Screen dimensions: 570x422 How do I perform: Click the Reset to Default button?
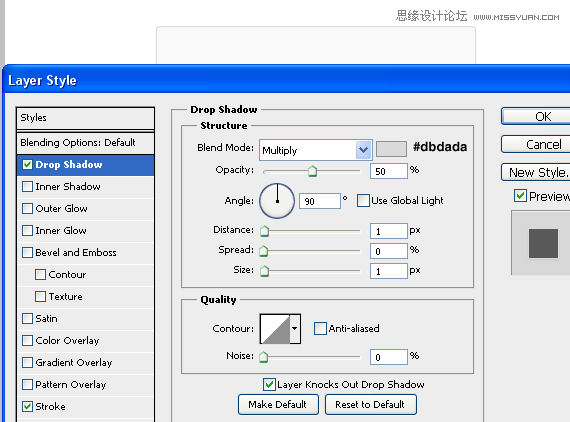pyautogui.click(x=370, y=405)
